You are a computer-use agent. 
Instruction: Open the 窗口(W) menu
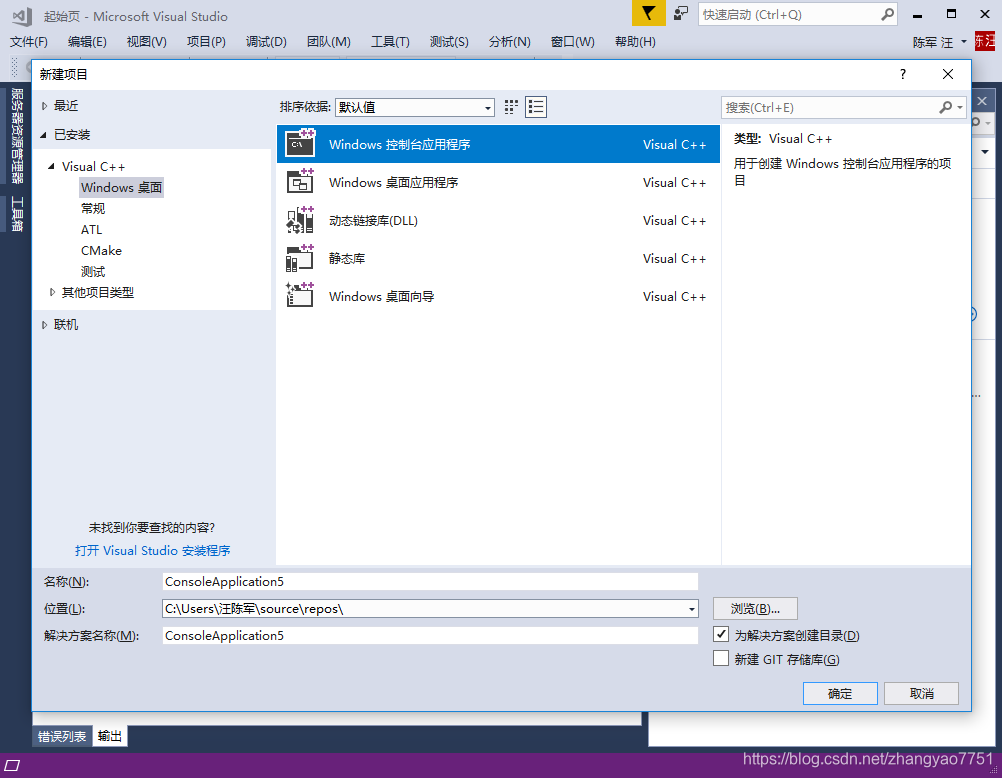573,42
